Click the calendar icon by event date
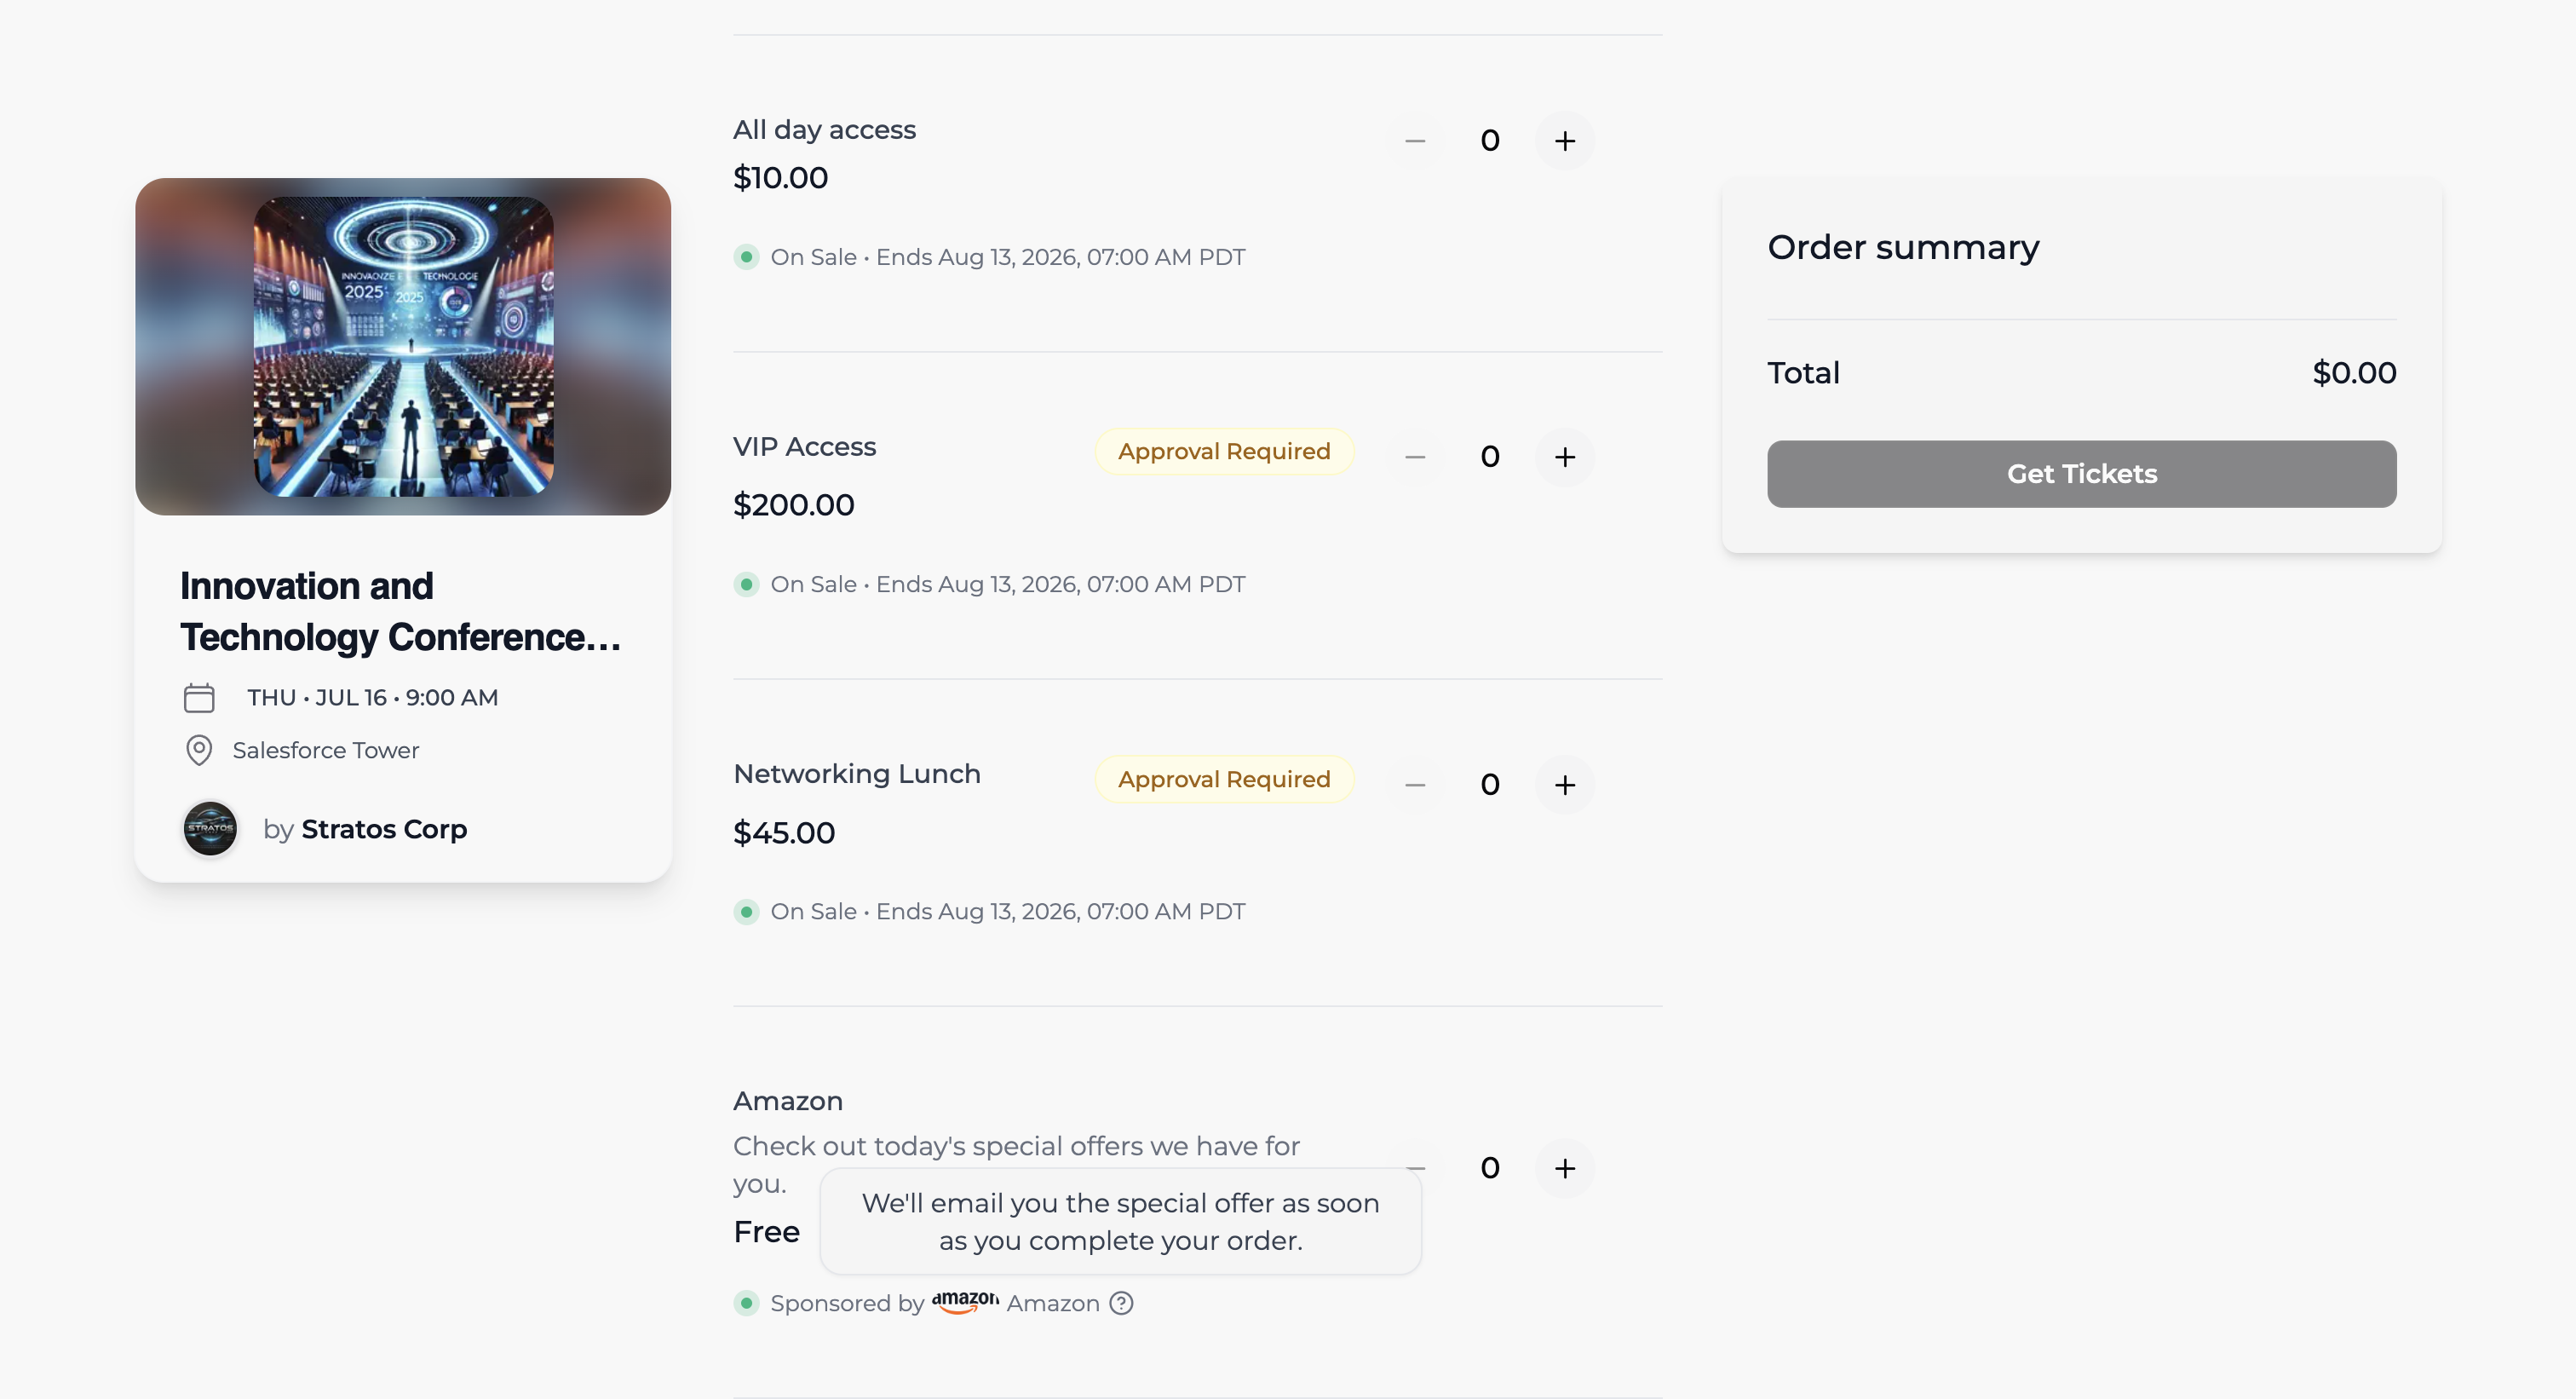 (199, 697)
